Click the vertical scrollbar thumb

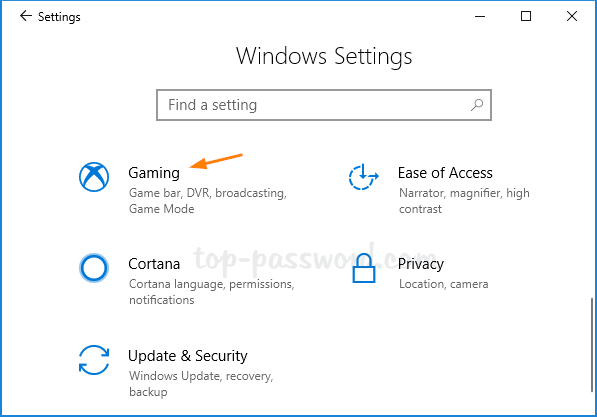[x=591, y=345]
